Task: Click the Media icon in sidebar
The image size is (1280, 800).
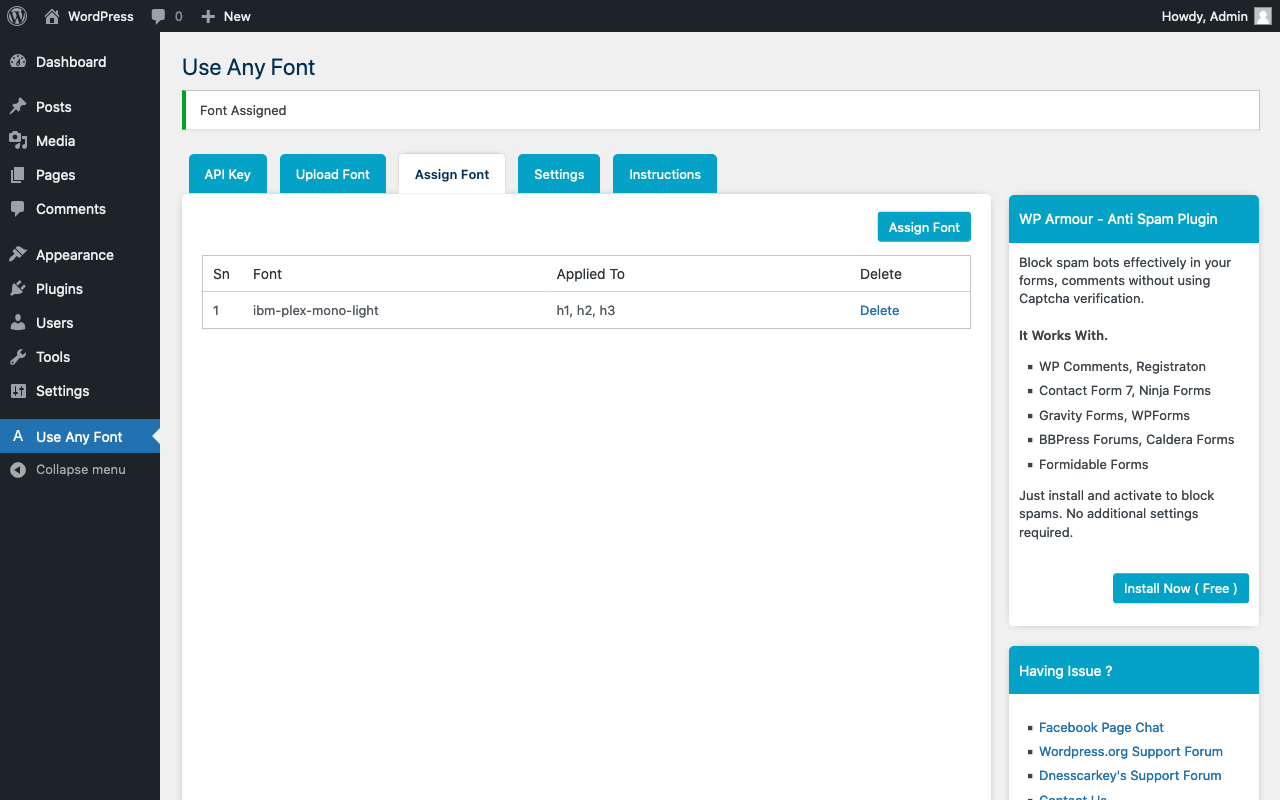Action: point(18,141)
